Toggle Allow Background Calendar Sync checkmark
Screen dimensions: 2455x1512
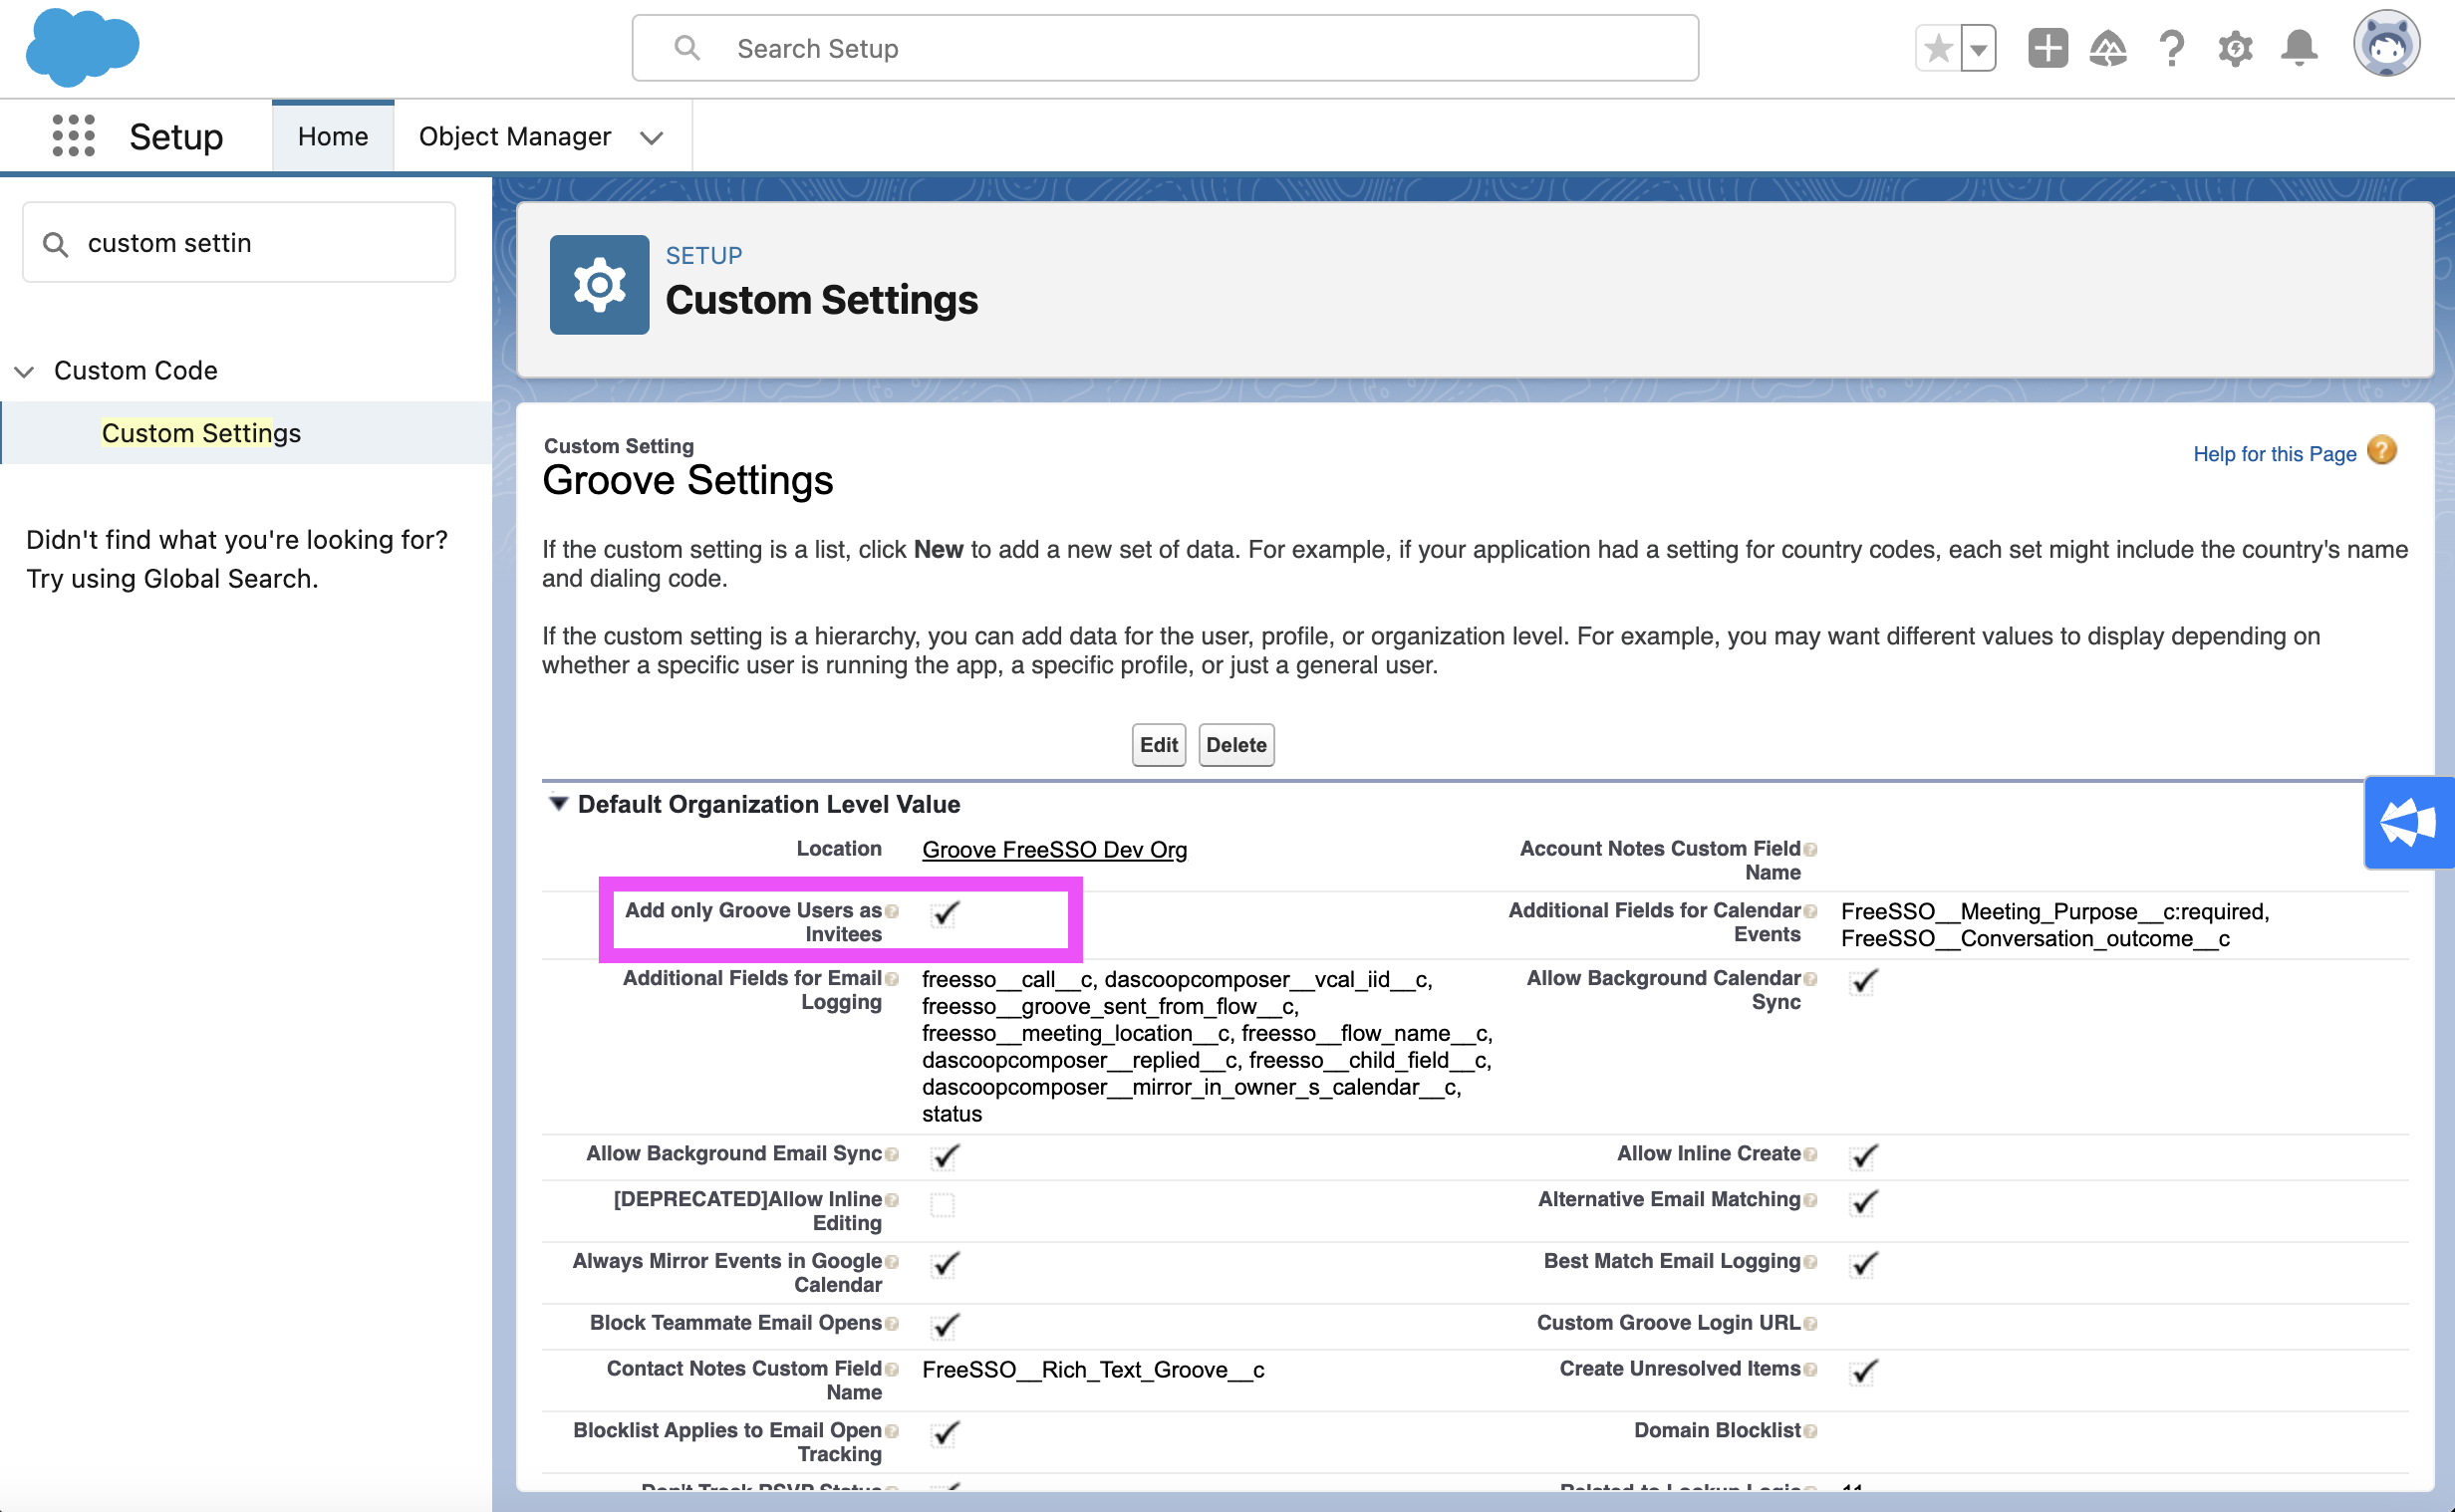click(1863, 981)
